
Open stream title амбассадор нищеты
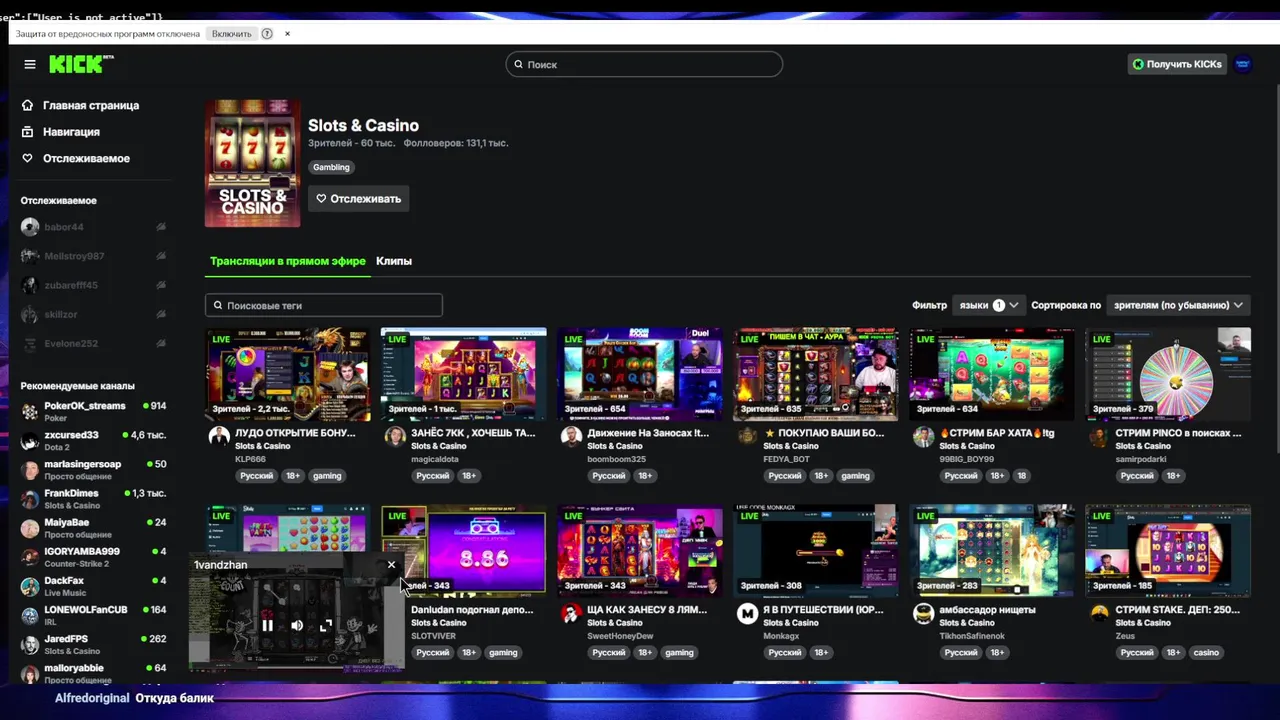pos(987,609)
